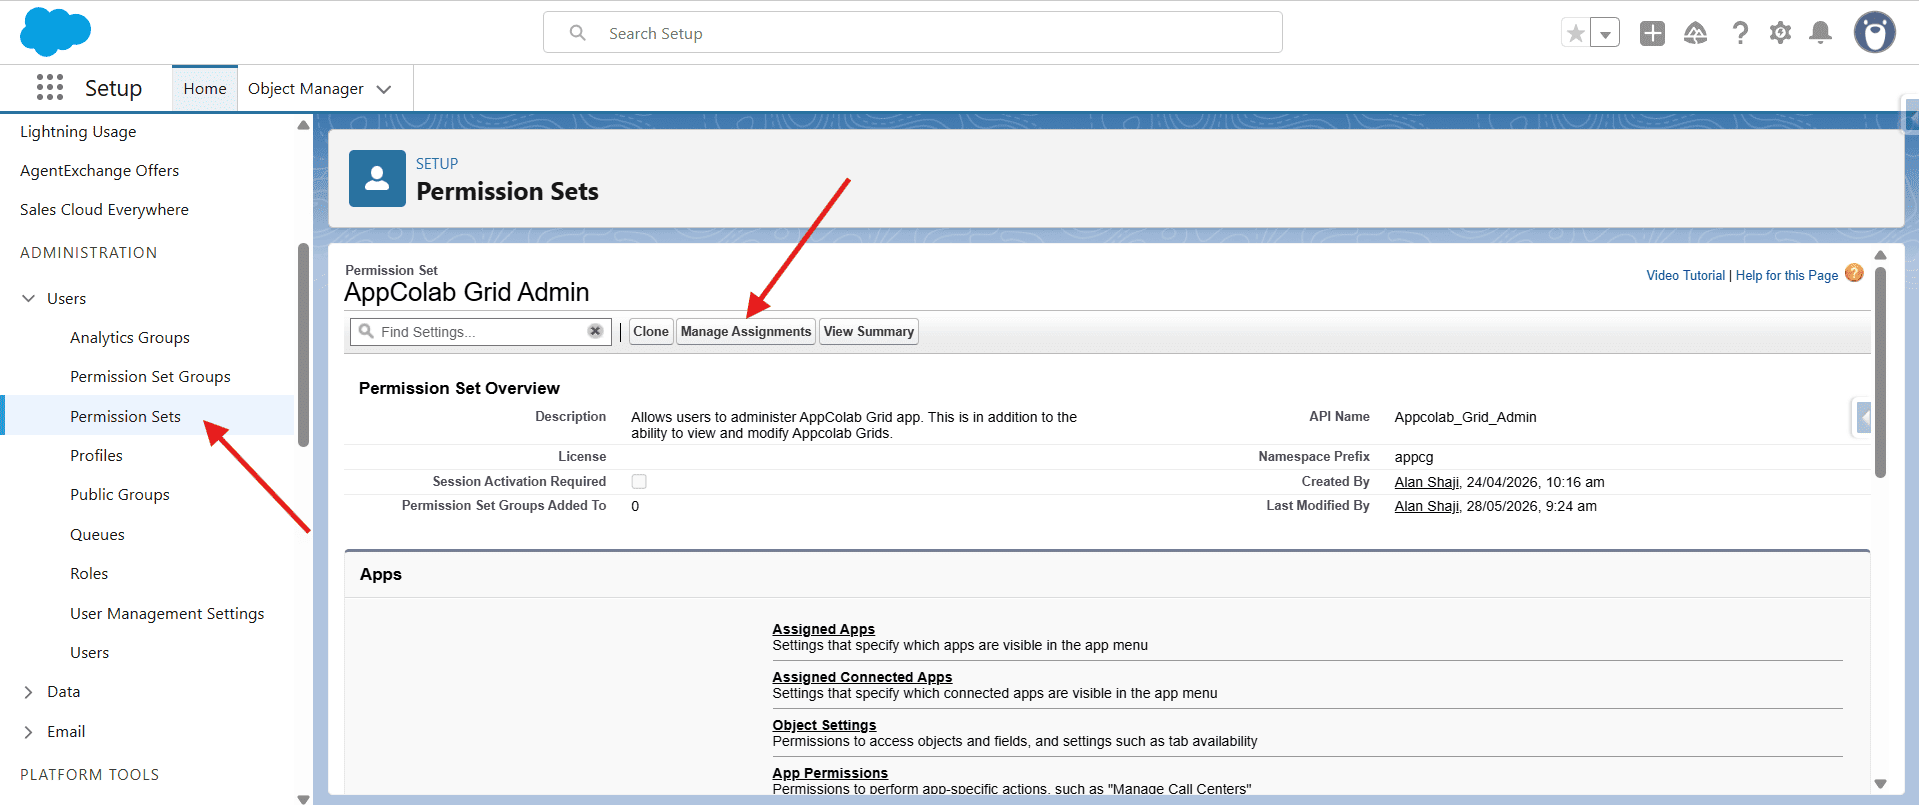Open the Users item under Users
Viewport: 1919px width, 805px height.
[89, 653]
